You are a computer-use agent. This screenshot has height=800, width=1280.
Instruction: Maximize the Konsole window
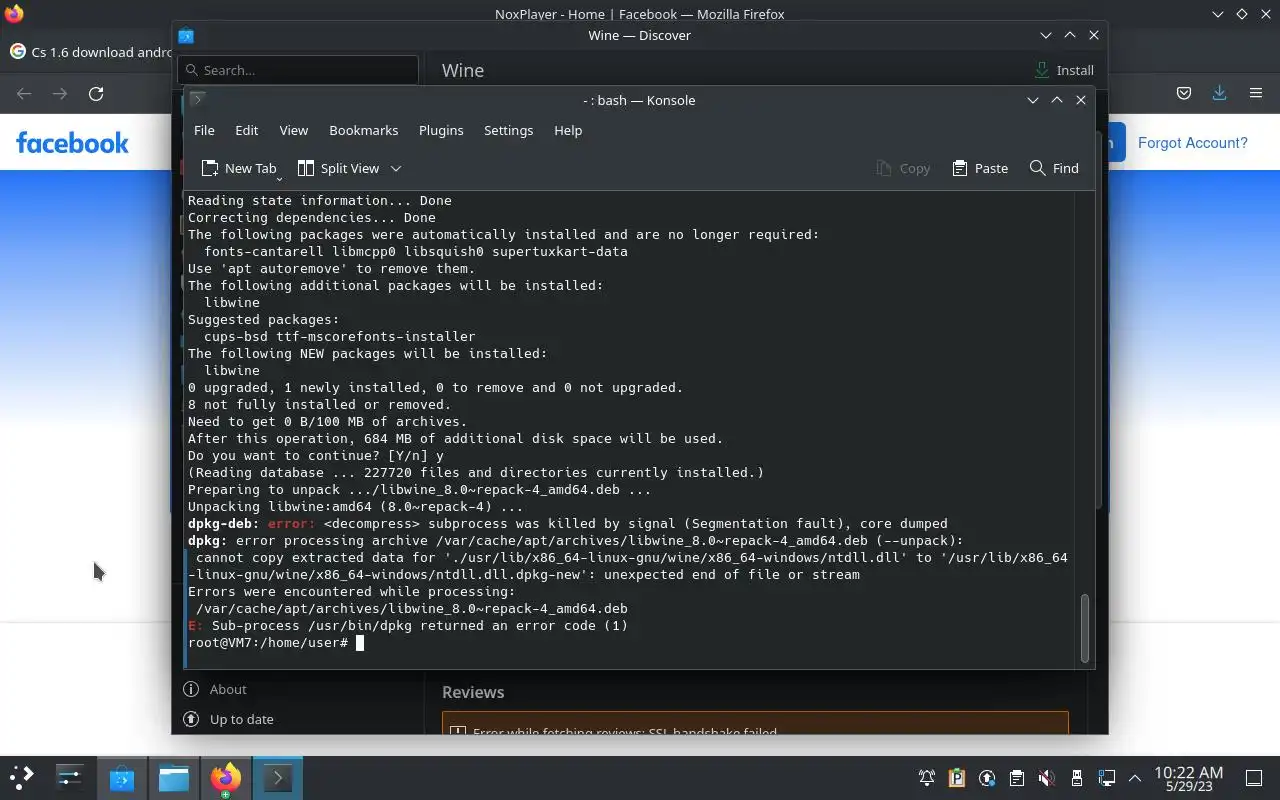(x=1057, y=100)
